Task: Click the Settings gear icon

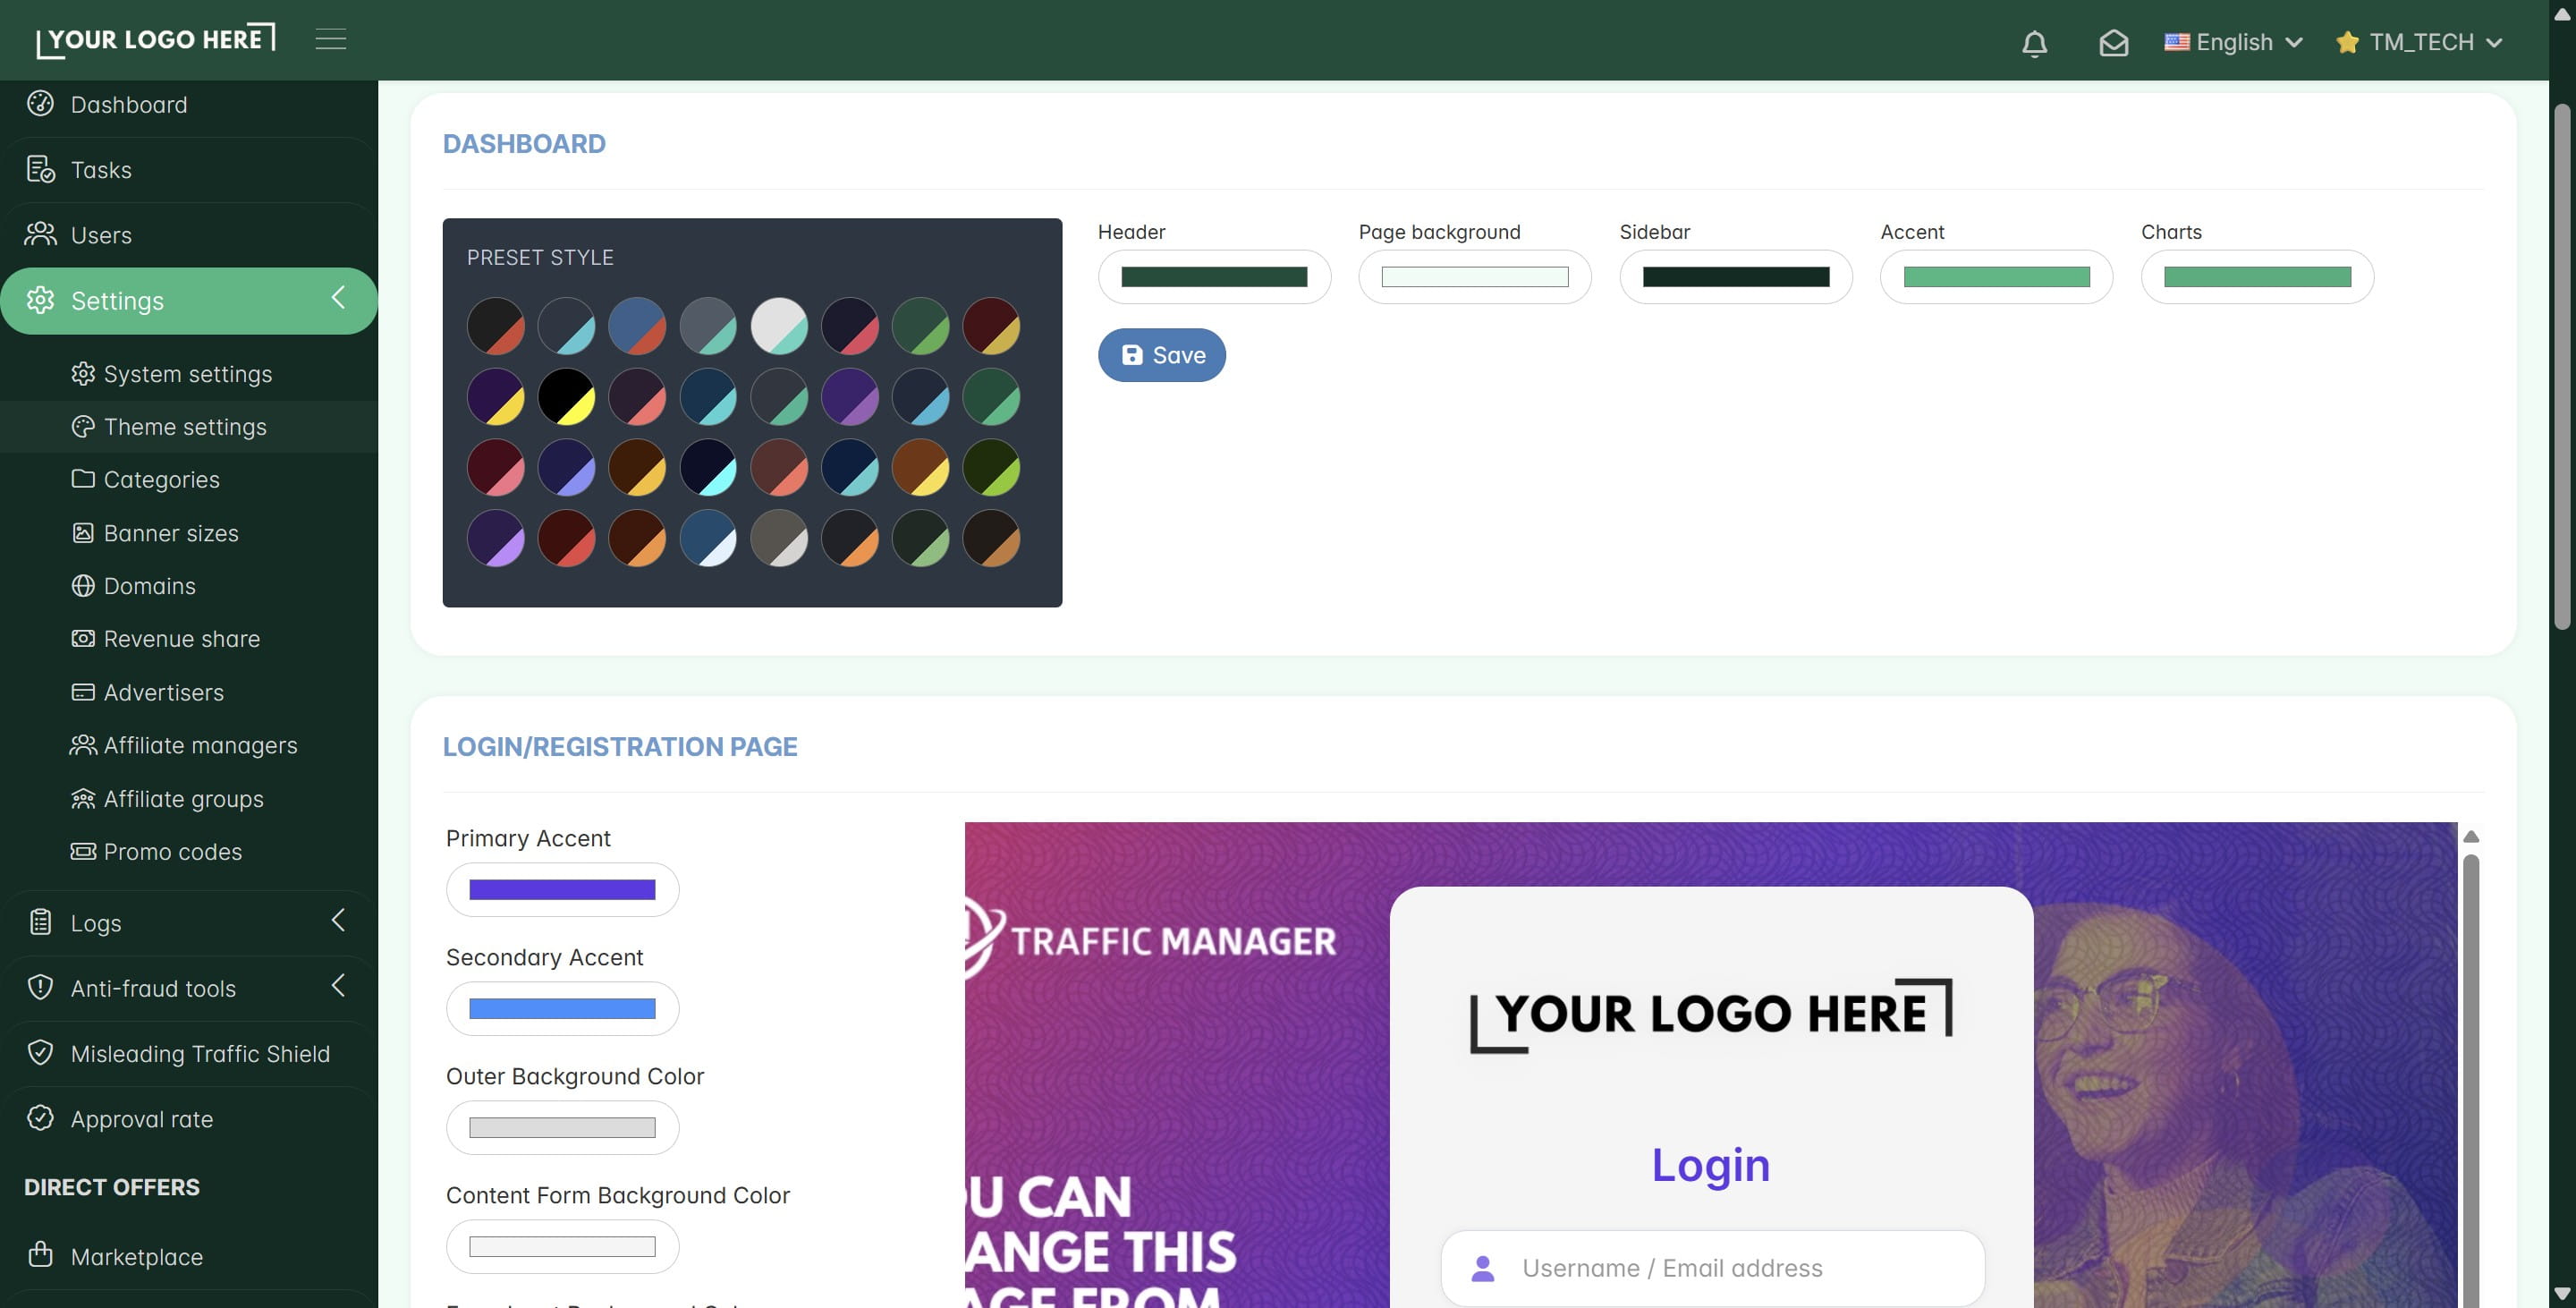Action: pos(40,300)
